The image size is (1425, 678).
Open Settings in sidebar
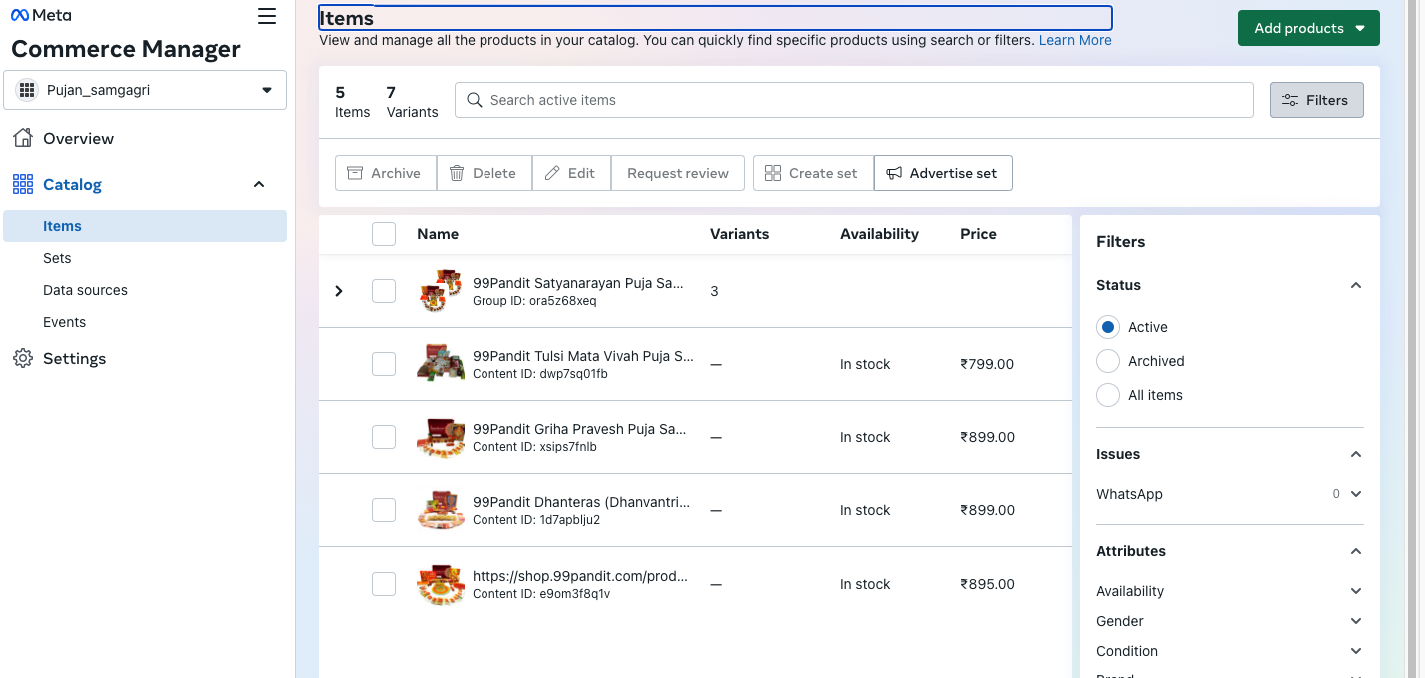point(145,358)
